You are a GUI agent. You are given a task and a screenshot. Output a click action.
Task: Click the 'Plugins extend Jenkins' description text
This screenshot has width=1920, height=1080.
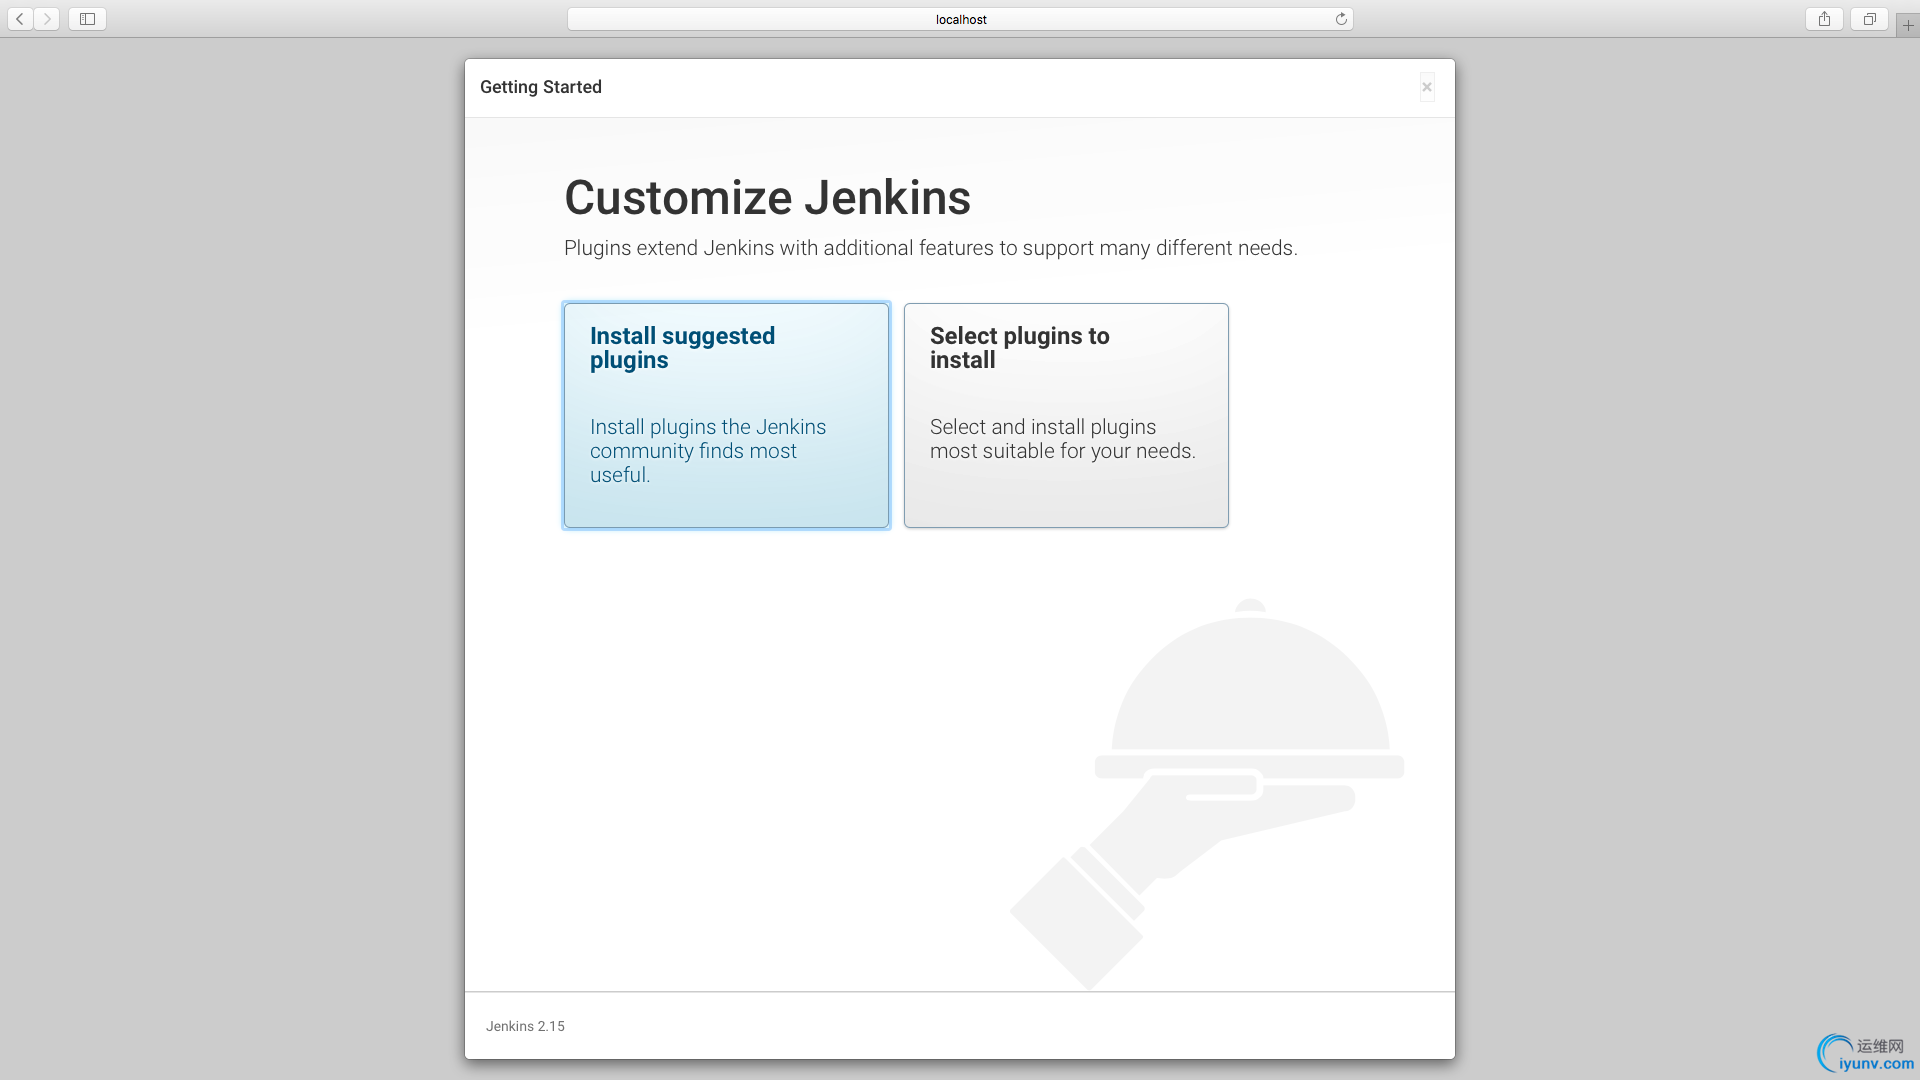pos(930,248)
